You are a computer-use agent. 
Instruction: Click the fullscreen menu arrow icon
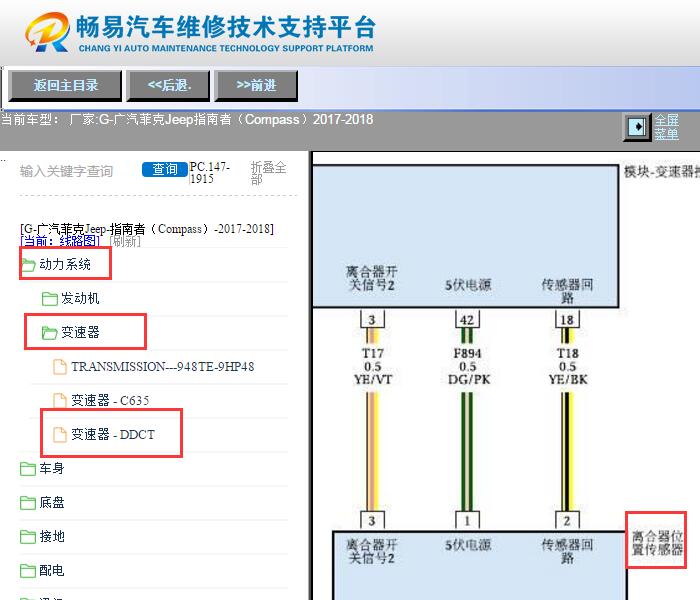click(637, 127)
